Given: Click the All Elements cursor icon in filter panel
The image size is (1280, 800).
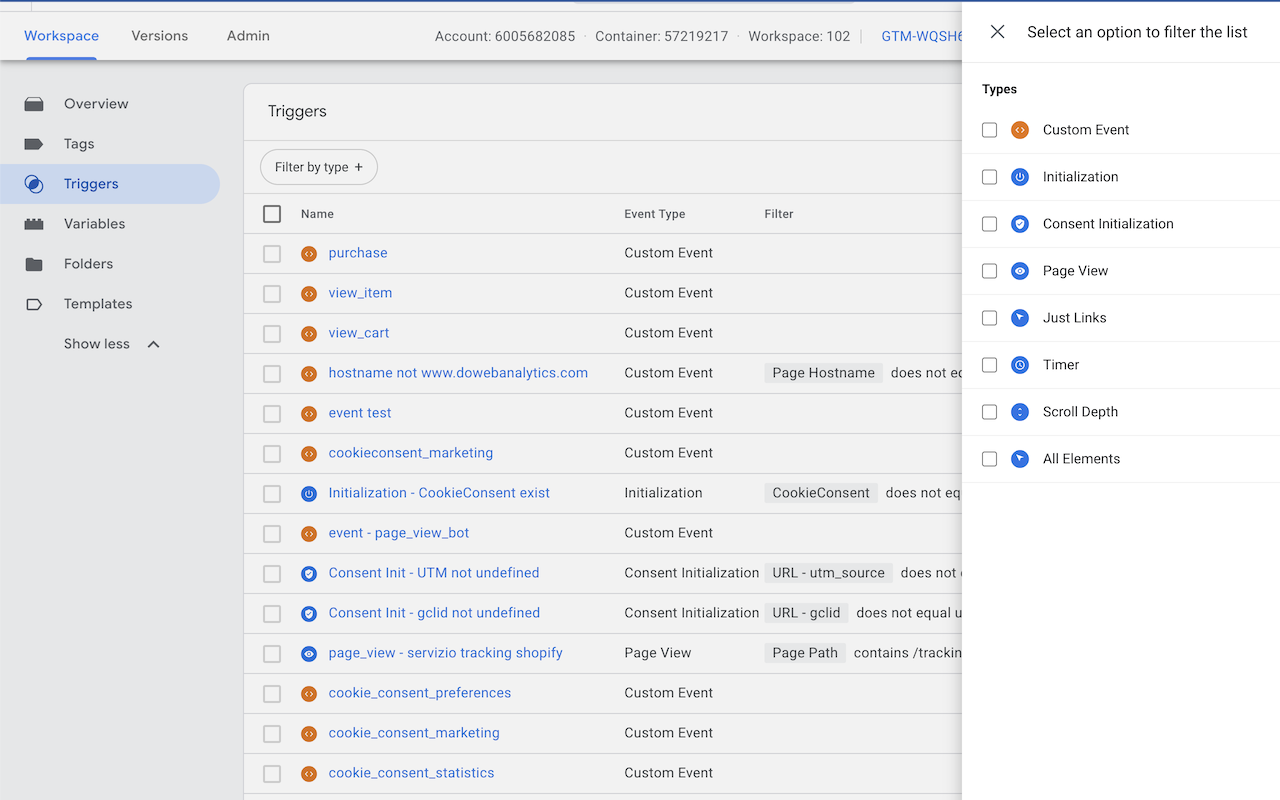Looking at the screenshot, I should pyautogui.click(x=1020, y=459).
